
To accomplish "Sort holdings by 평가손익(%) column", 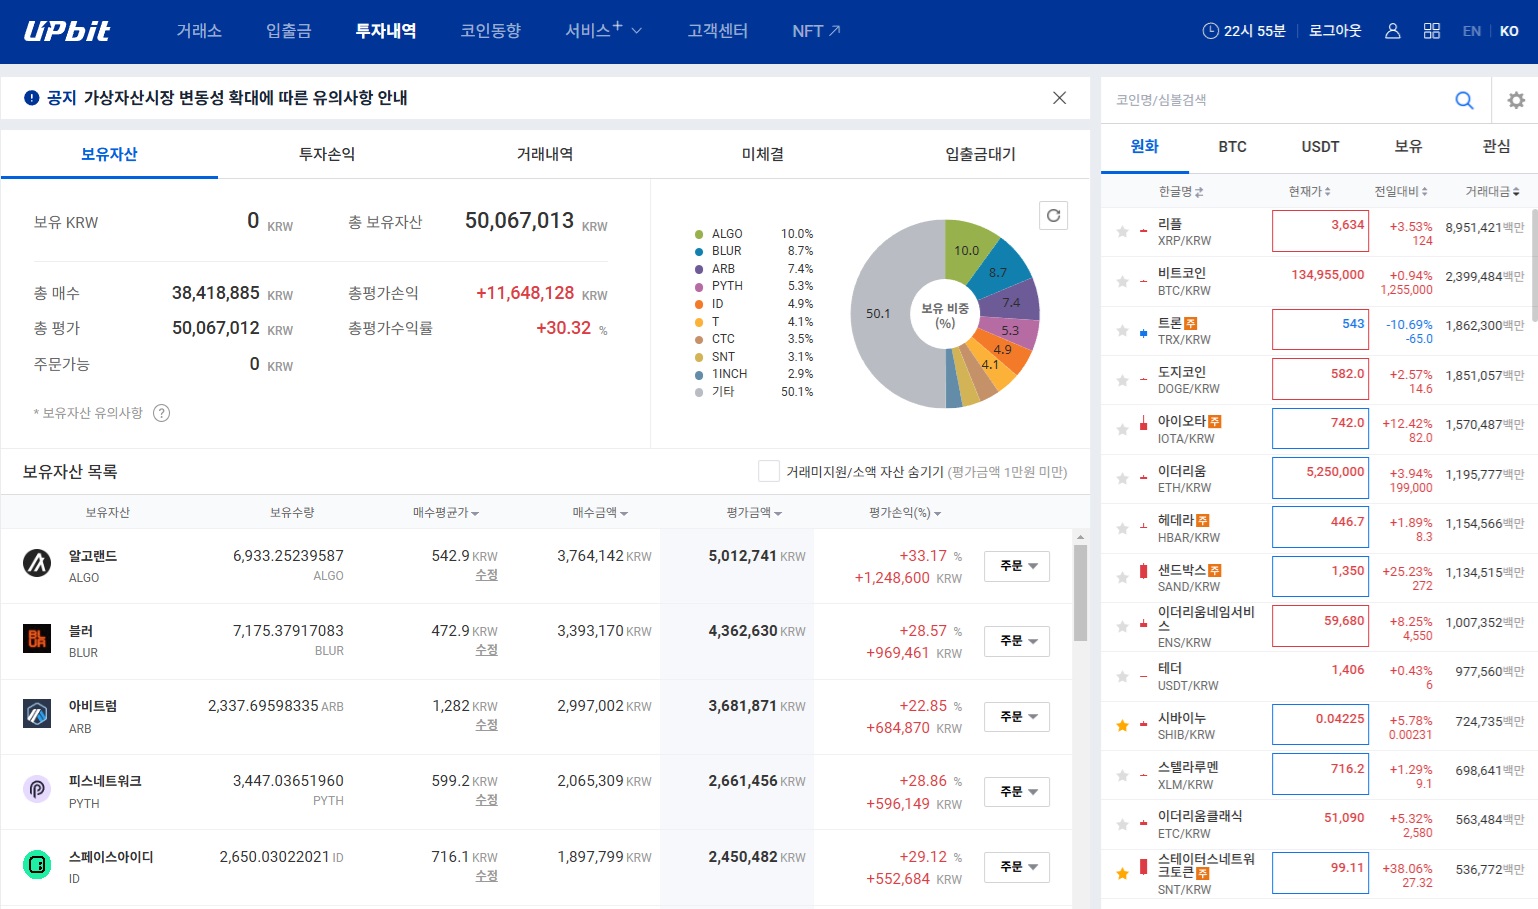I will (x=905, y=513).
